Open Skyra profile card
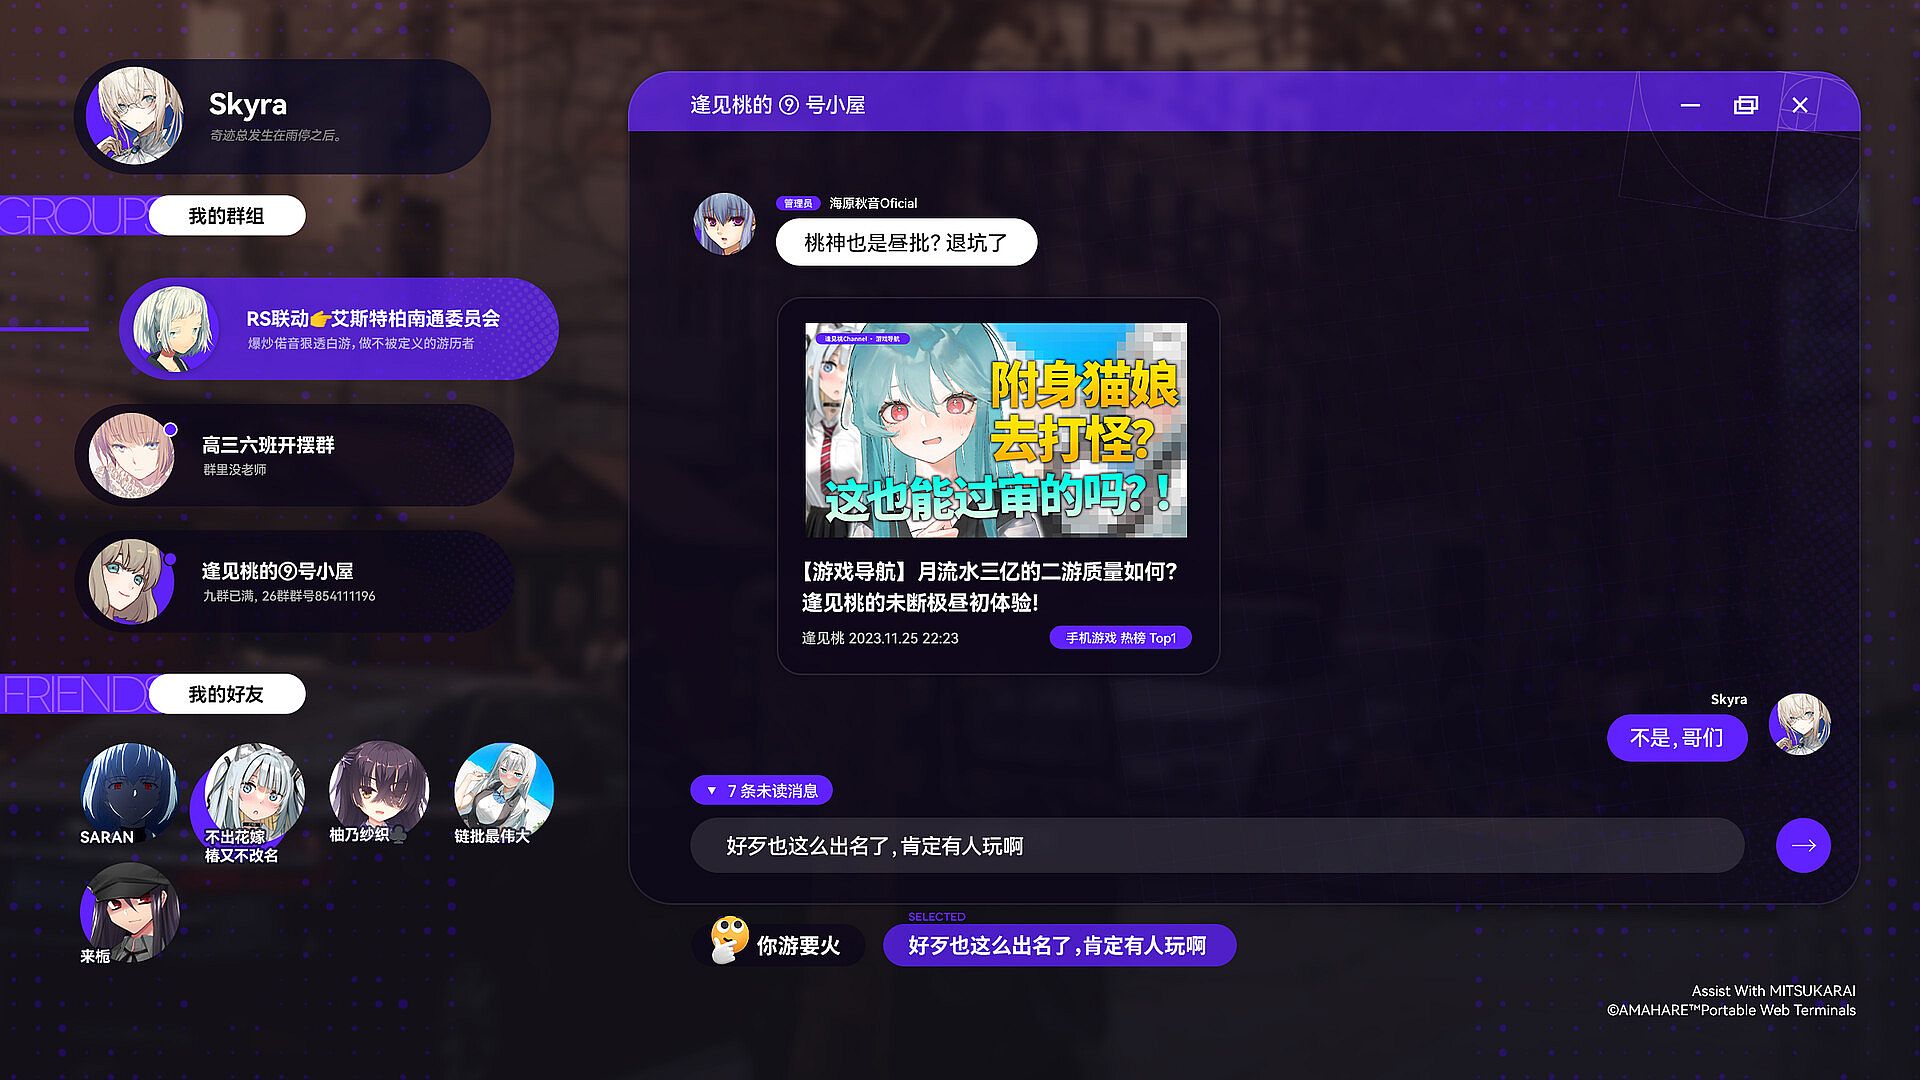 283,117
